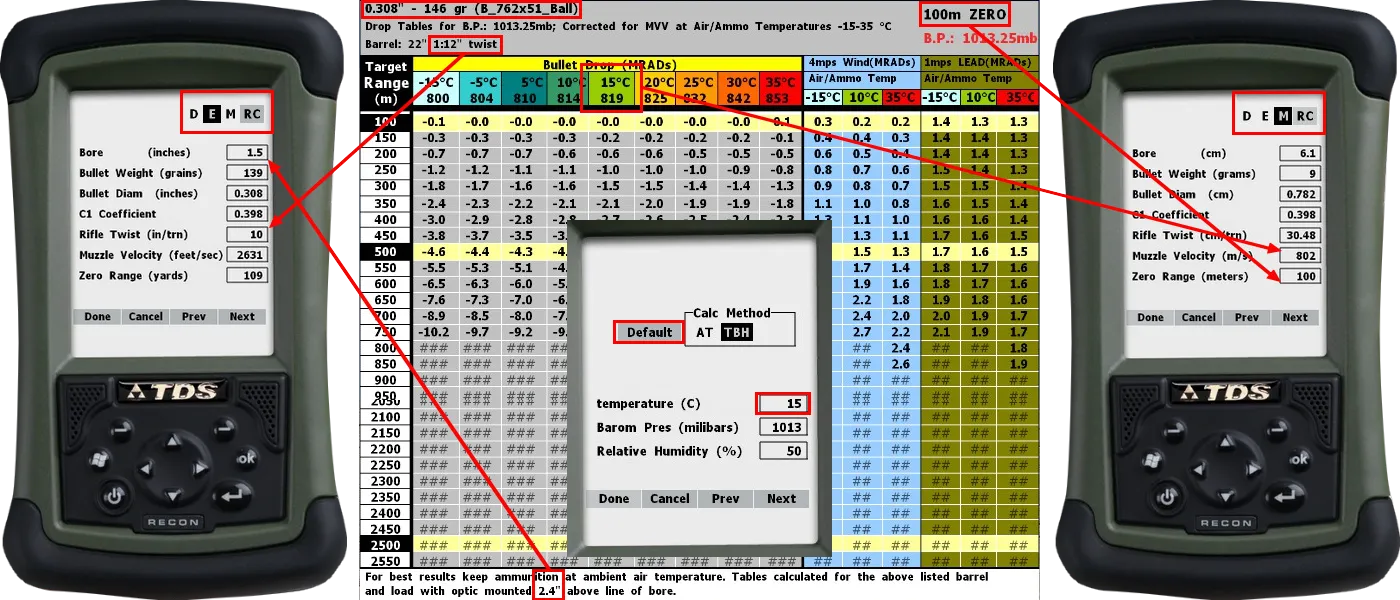
Task: Click the -5°C drop column header
Action: point(482,90)
